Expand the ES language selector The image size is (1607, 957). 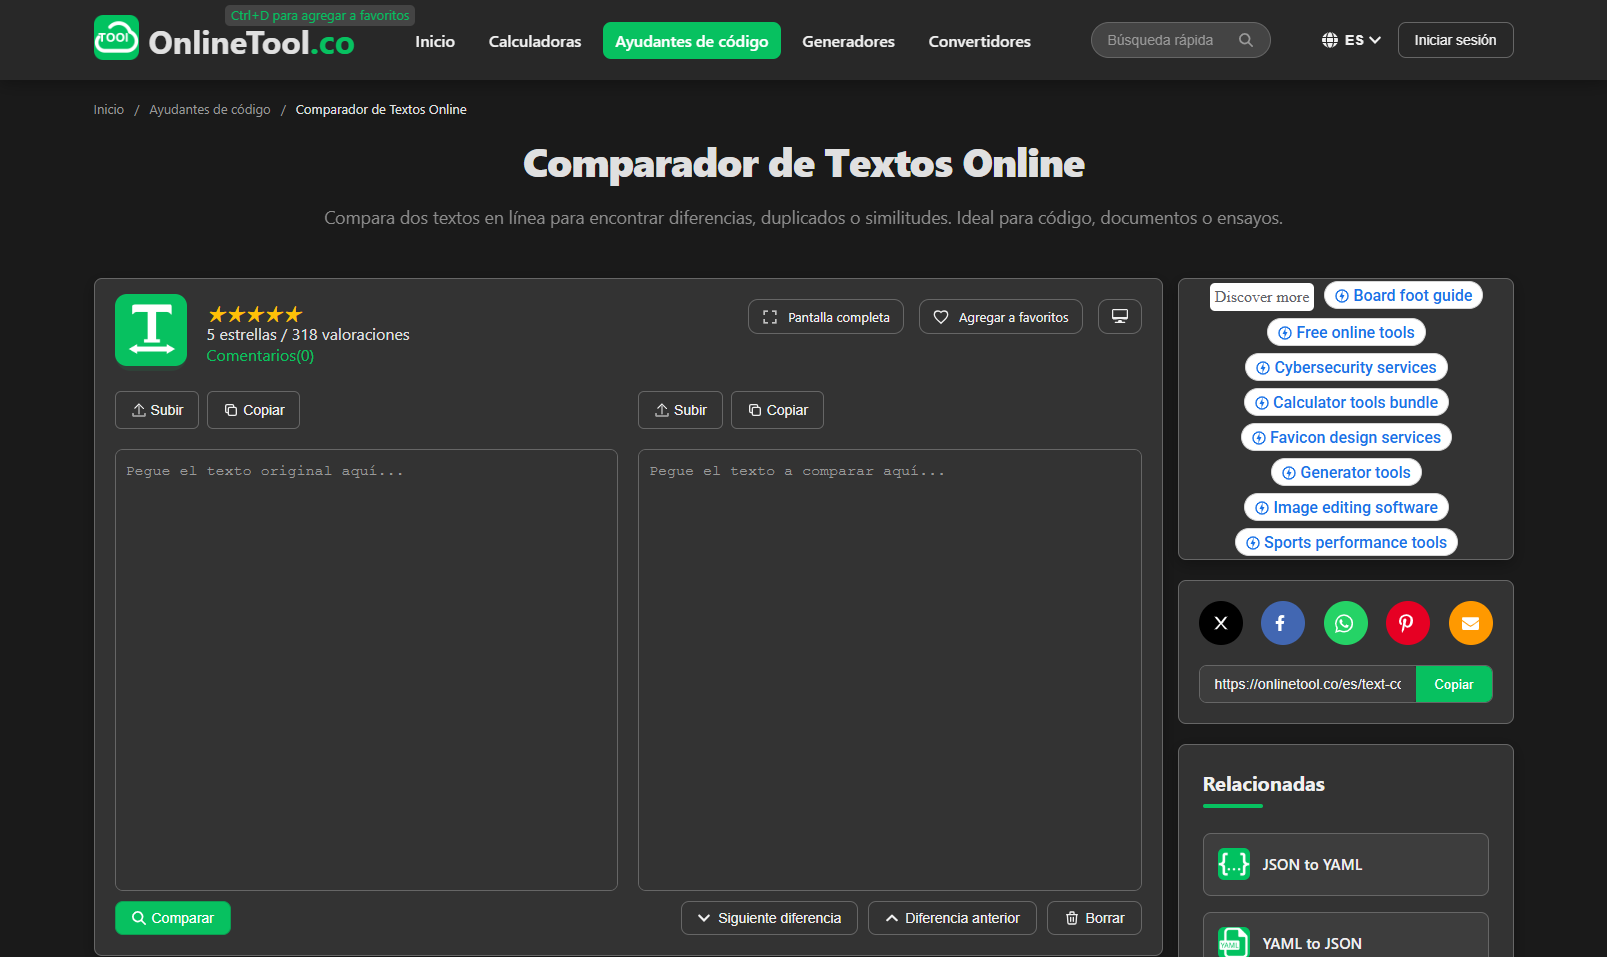pos(1352,40)
